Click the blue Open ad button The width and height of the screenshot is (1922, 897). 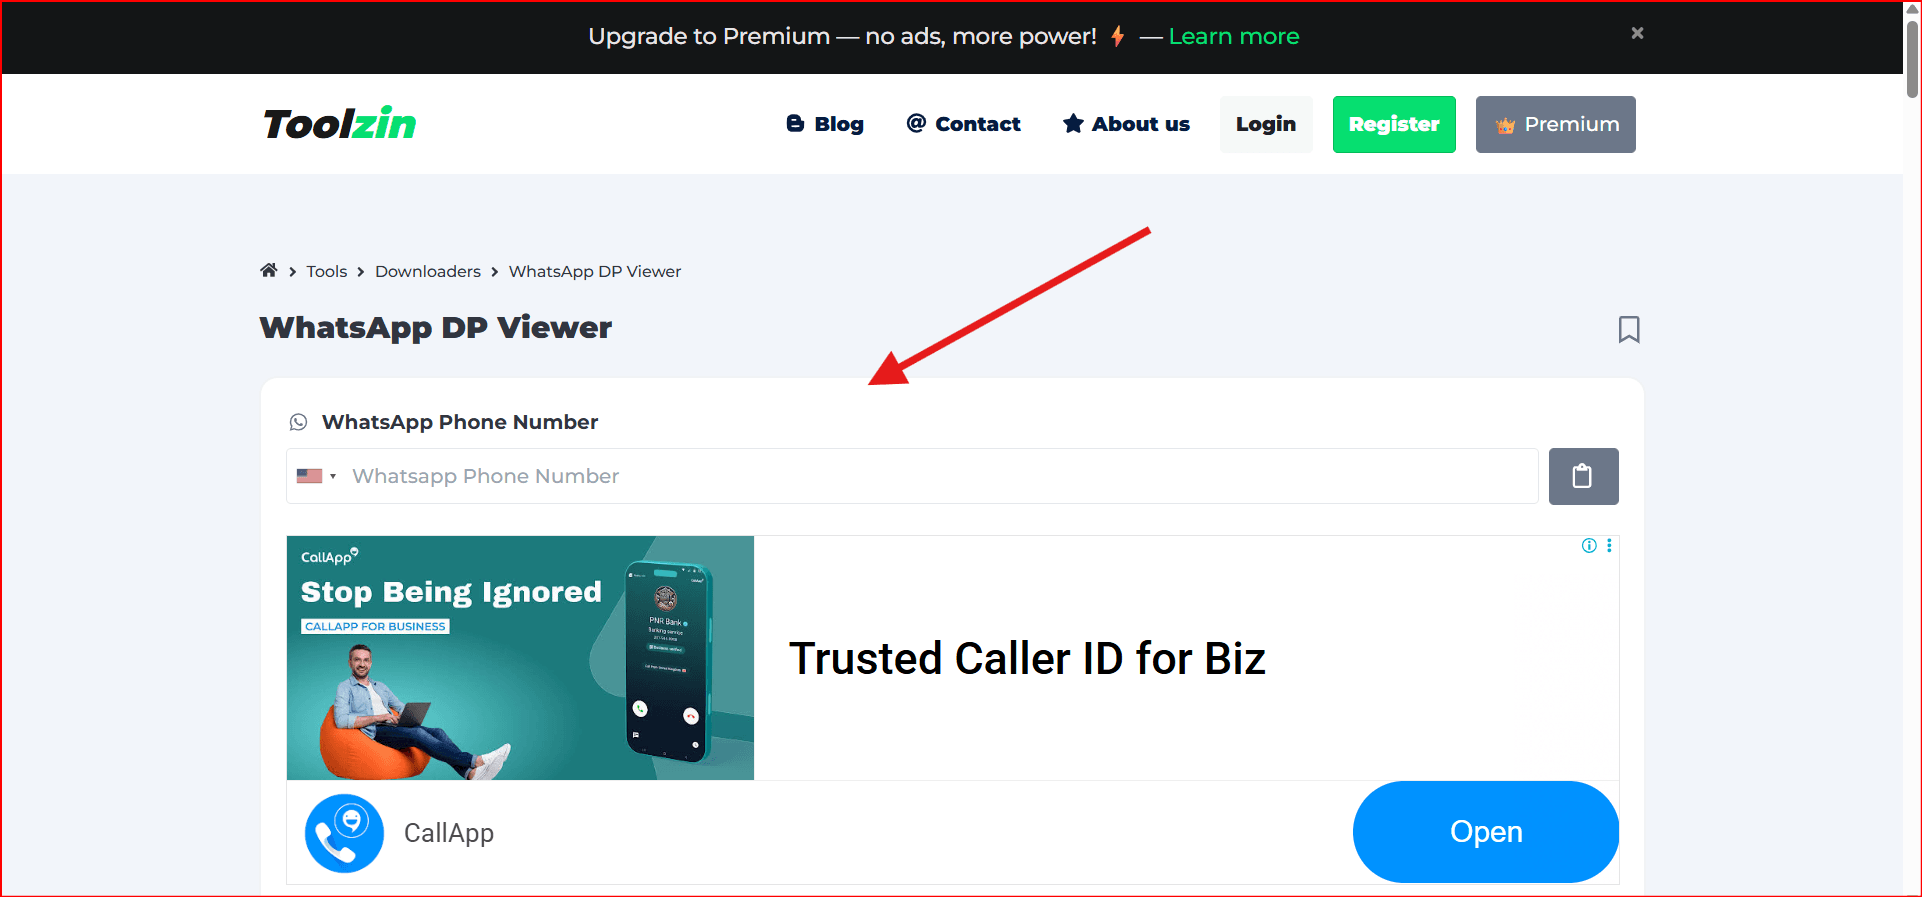[1486, 832]
